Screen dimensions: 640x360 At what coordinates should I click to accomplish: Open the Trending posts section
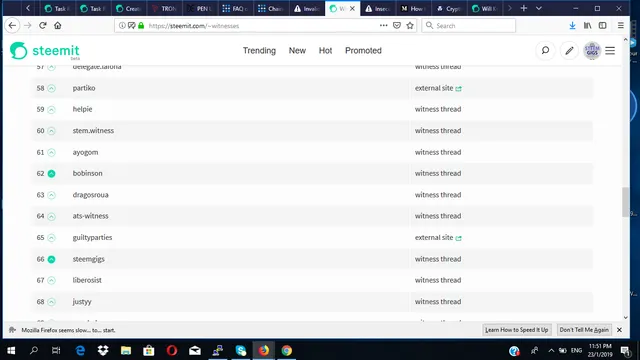[259, 51]
